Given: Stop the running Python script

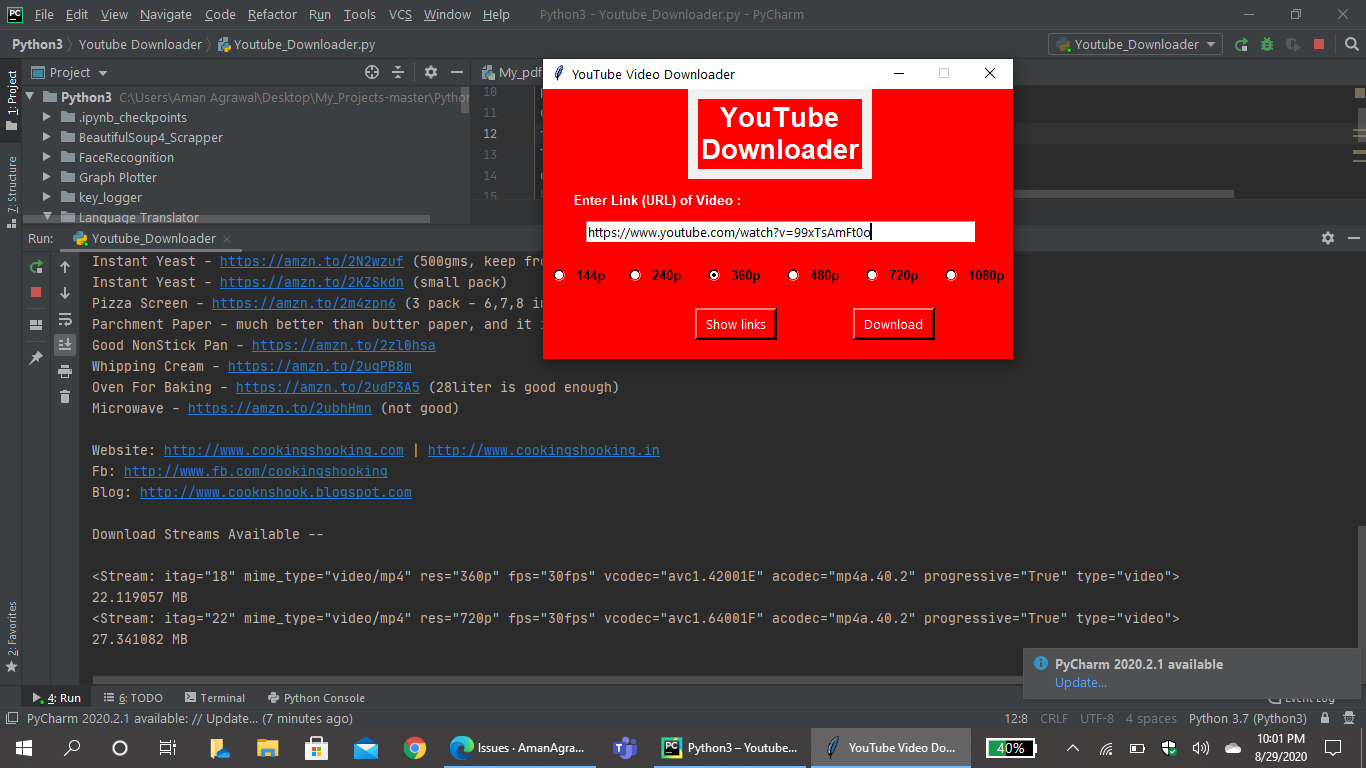Looking at the screenshot, I should (36, 292).
